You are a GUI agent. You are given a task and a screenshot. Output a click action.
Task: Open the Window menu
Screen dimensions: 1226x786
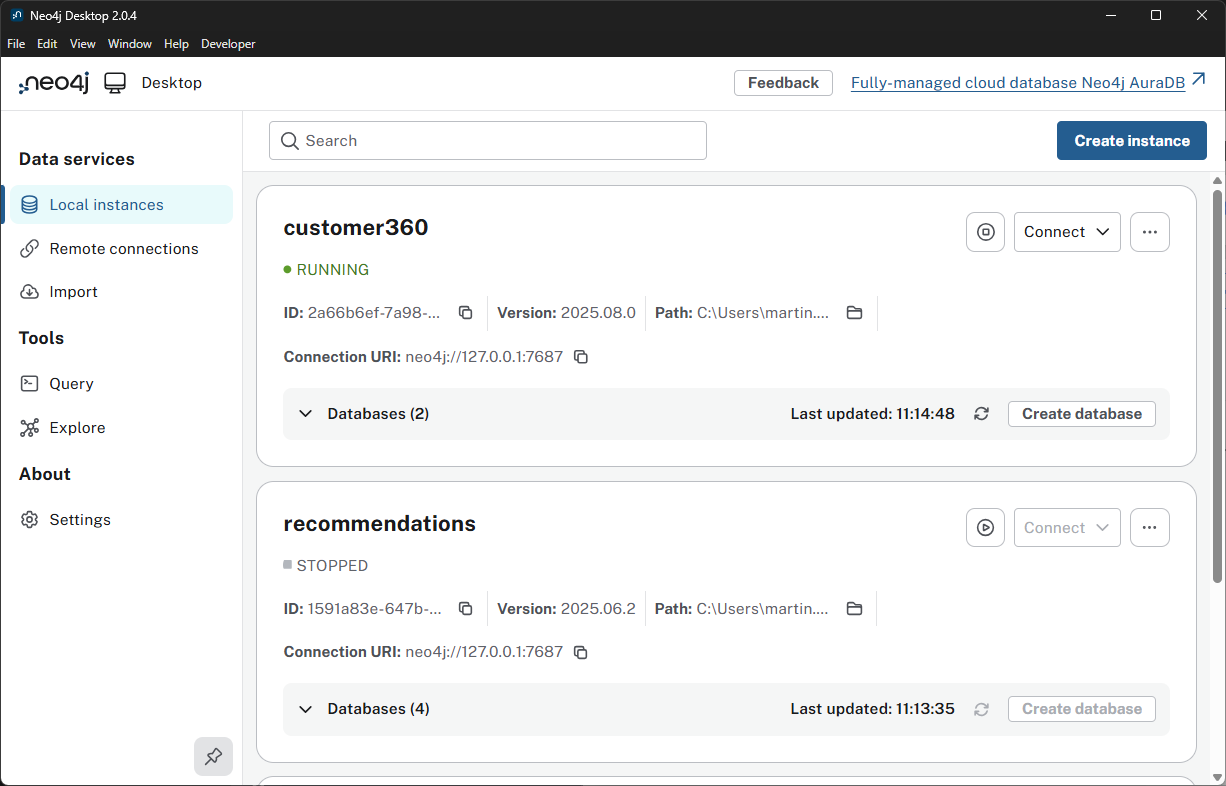(130, 44)
